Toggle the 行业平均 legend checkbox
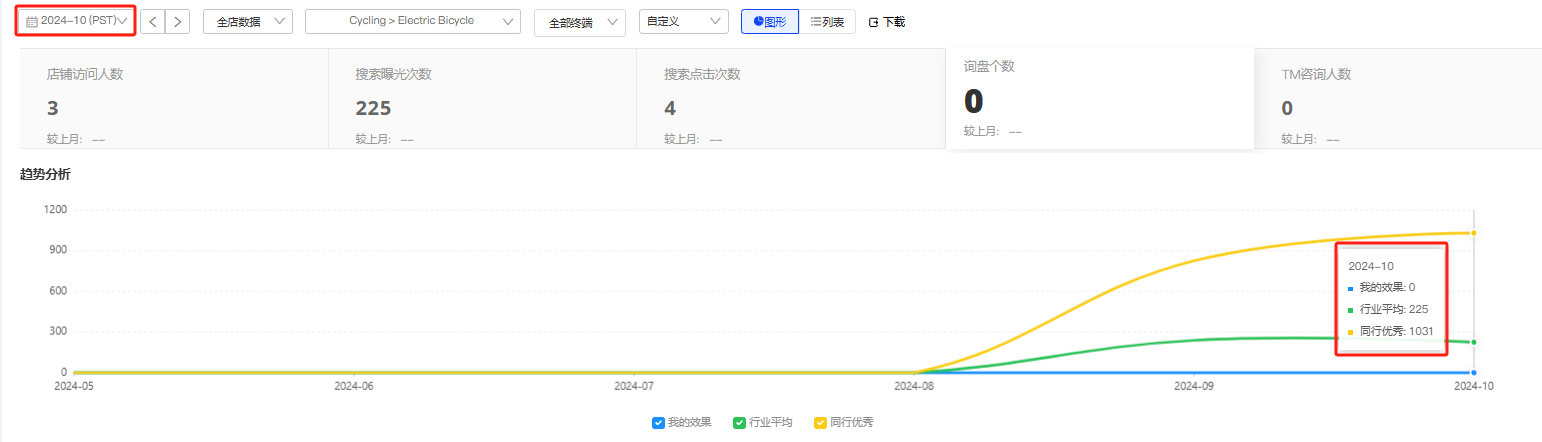Image resolution: width=1542 pixels, height=442 pixels. [x=739, y=423]
